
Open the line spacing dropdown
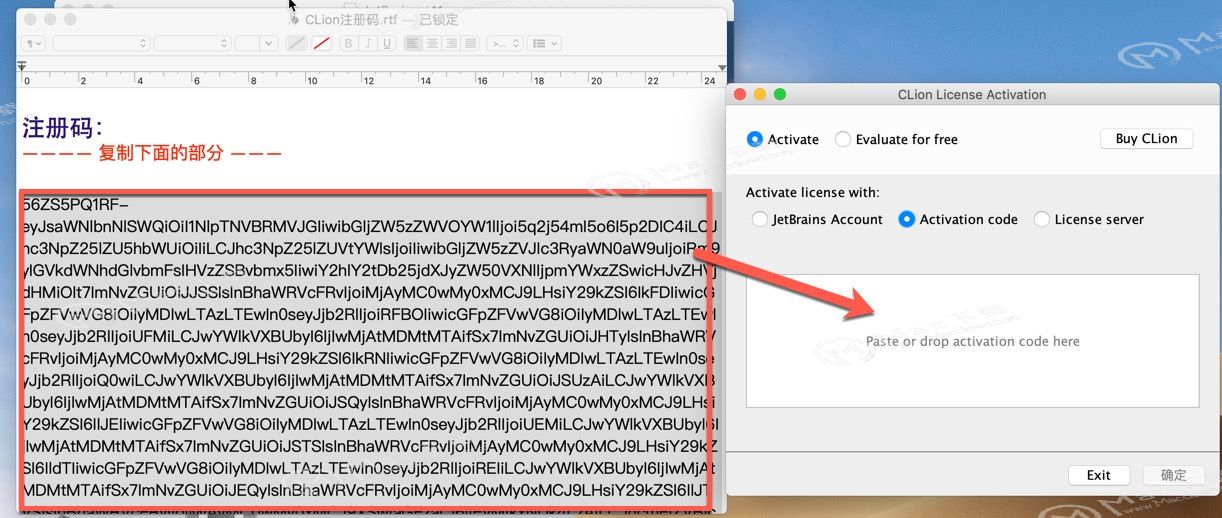[x=503, y=43]
